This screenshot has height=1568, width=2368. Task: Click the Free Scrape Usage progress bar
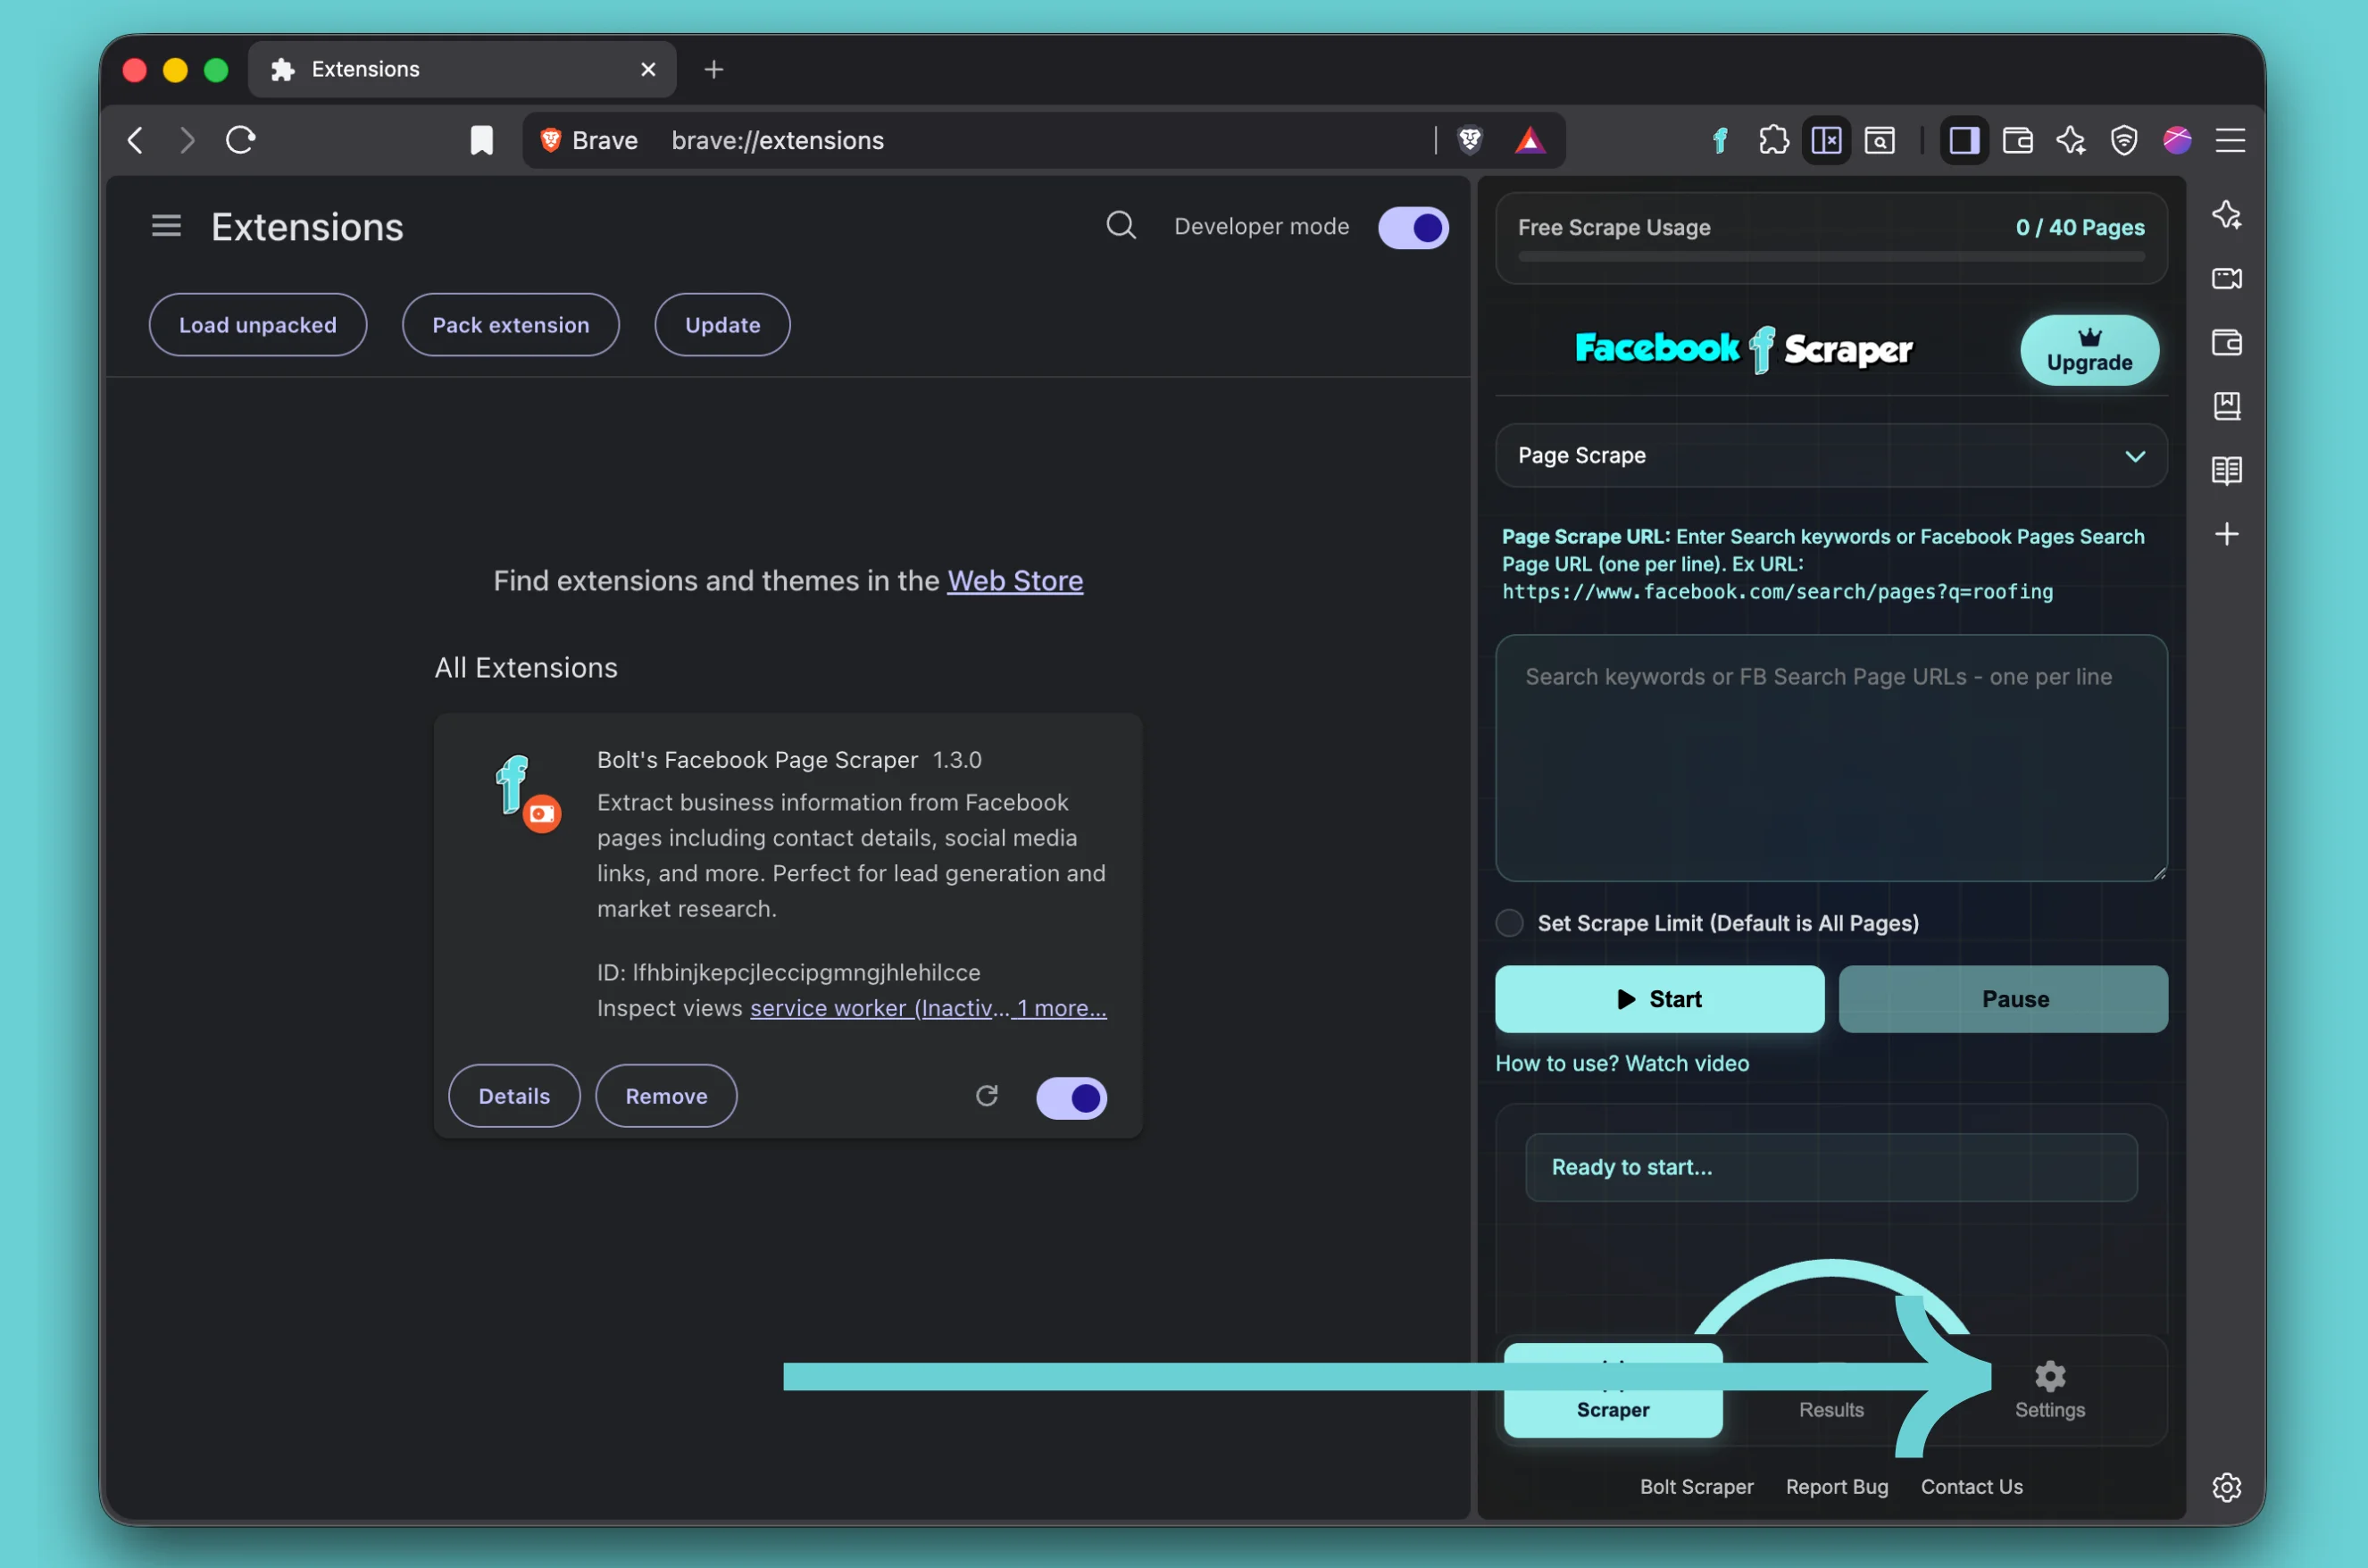point(1831,257)
